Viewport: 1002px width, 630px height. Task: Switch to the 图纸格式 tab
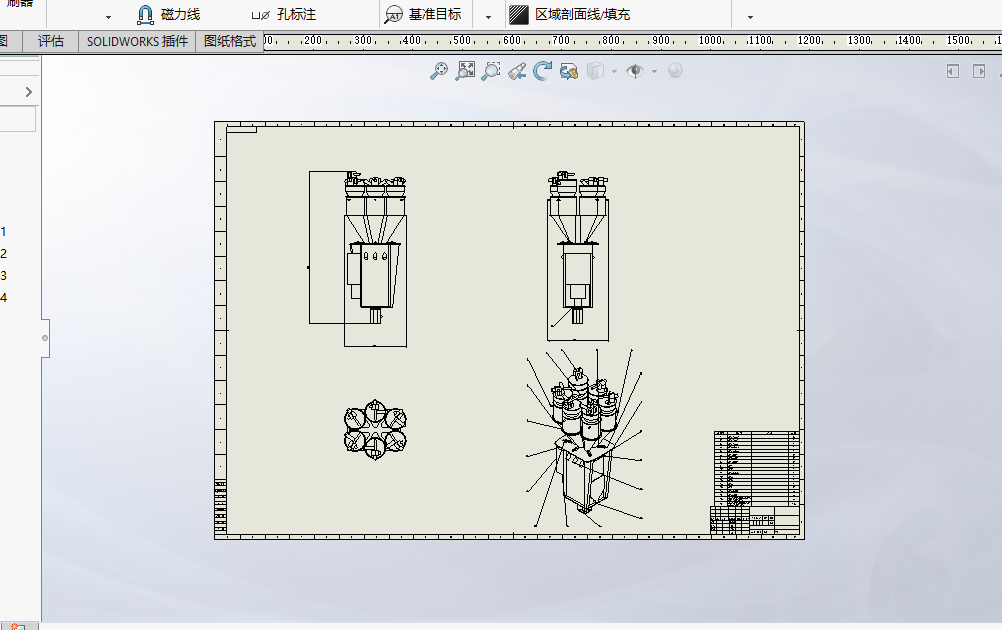(x=229, y=42)
